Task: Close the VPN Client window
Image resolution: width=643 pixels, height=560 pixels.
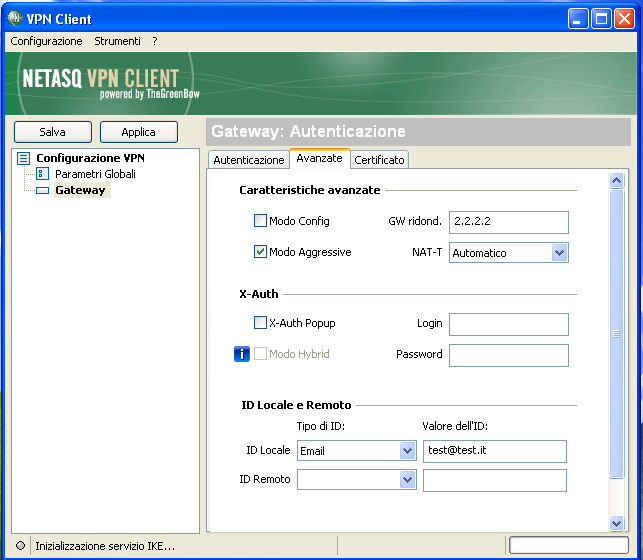Action: click(624, 19)
